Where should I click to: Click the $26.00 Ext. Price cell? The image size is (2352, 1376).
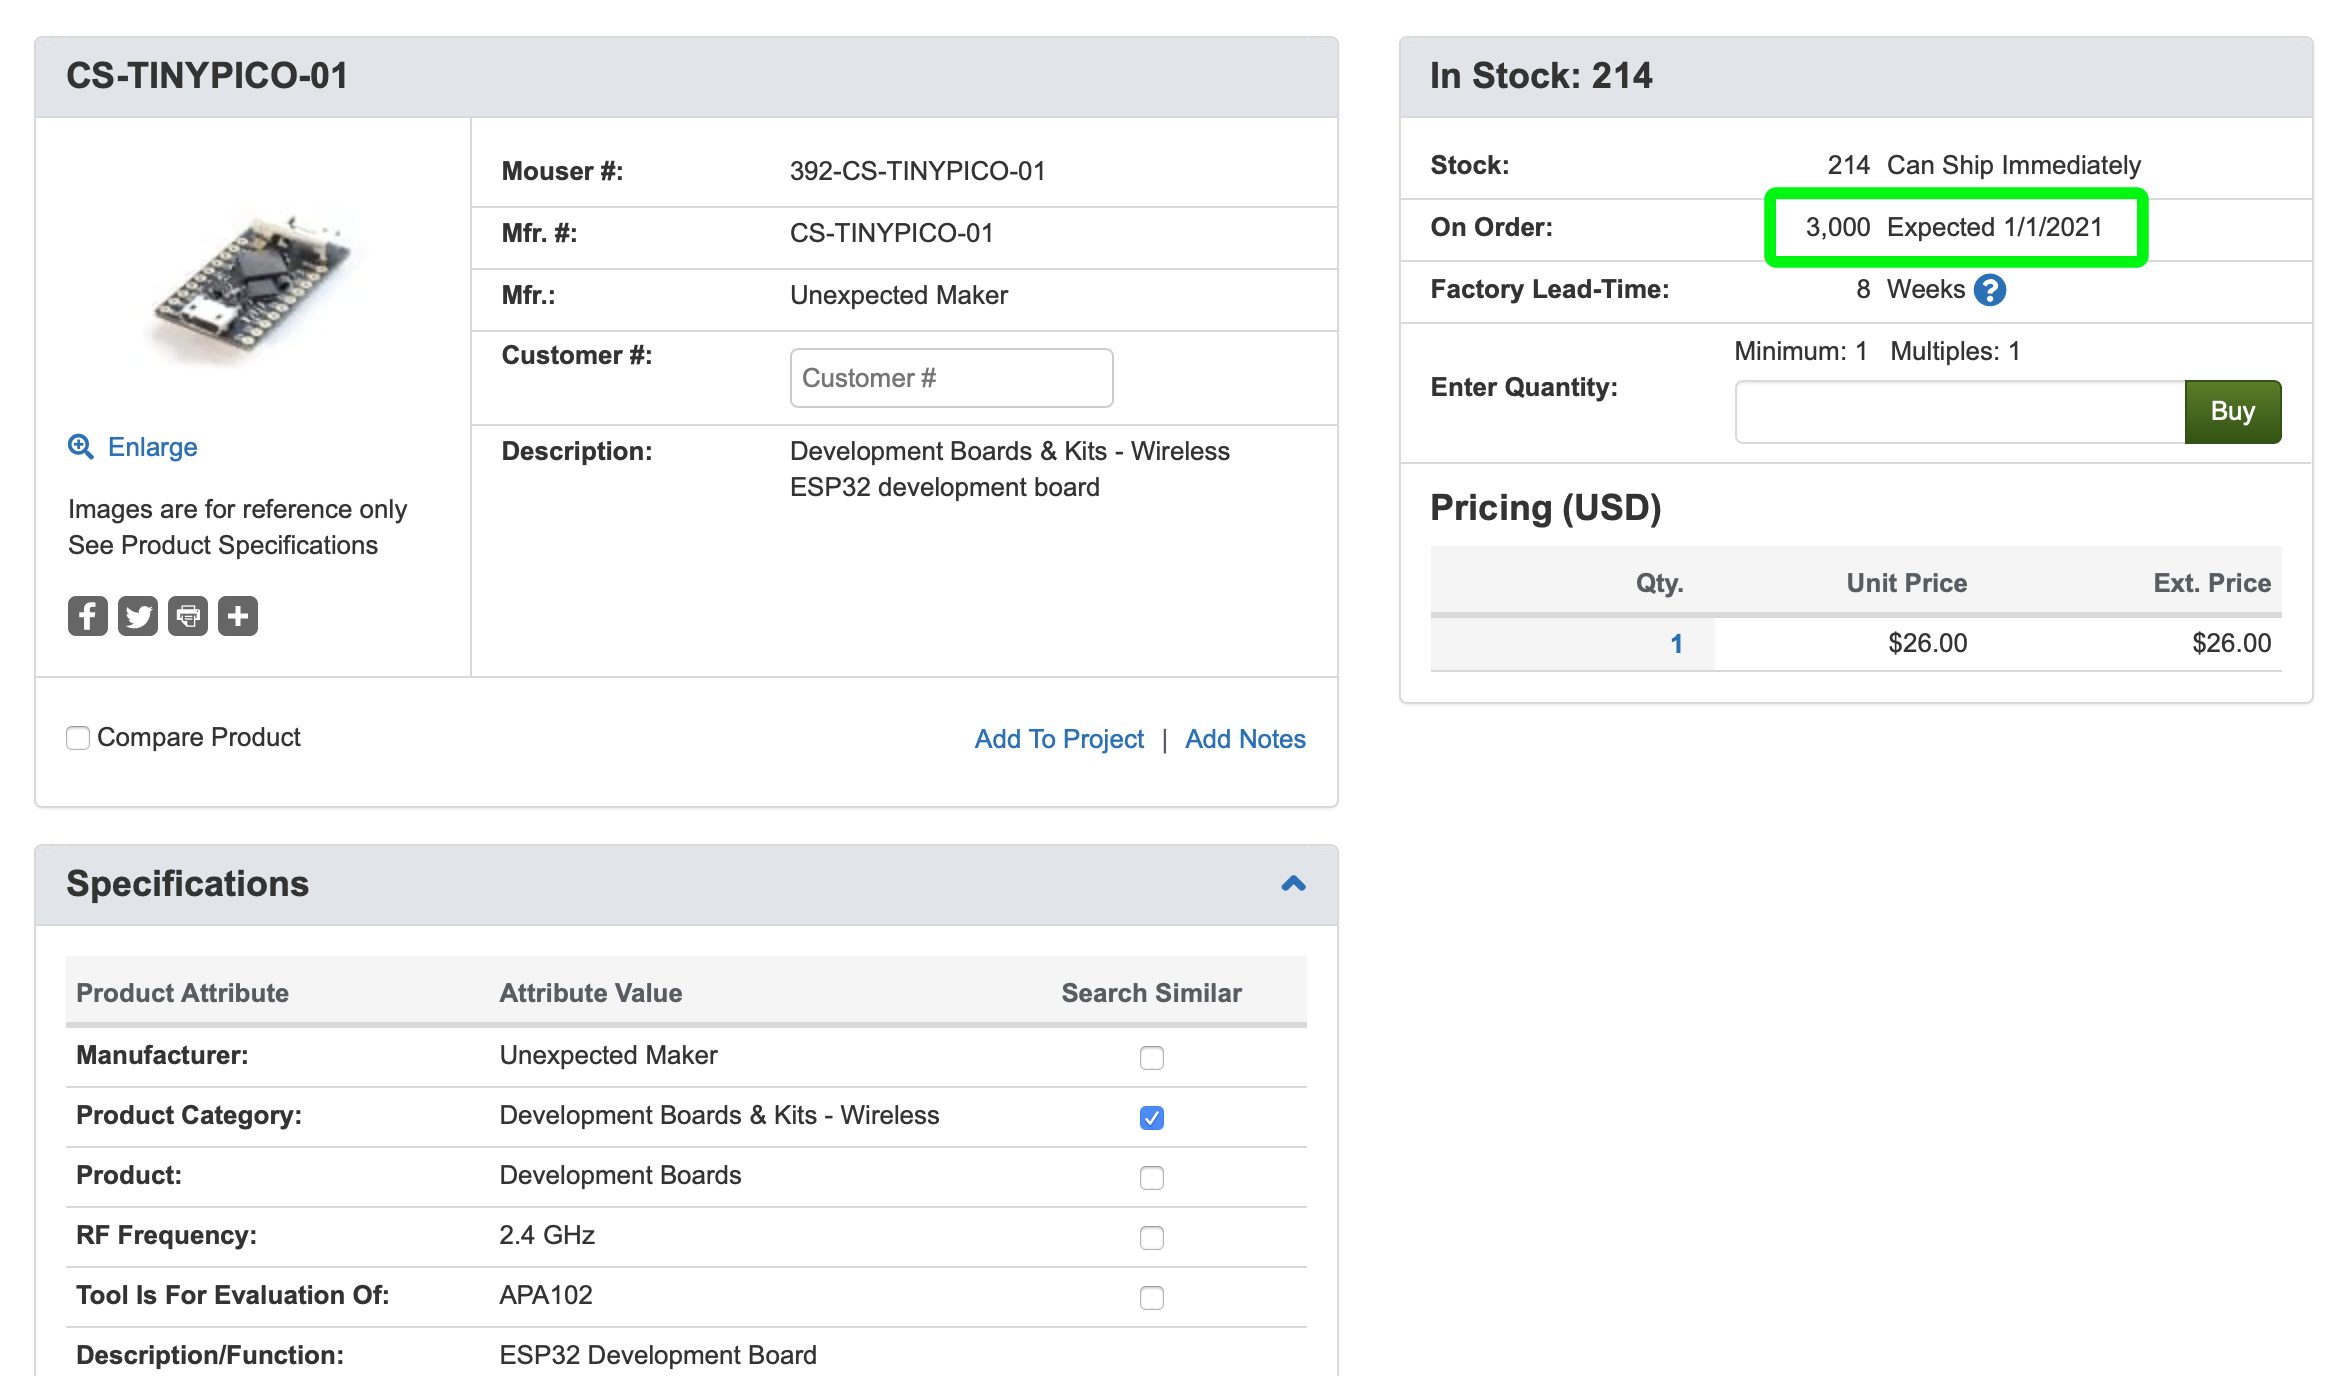pyautogui.click(x=2231, y=643)
